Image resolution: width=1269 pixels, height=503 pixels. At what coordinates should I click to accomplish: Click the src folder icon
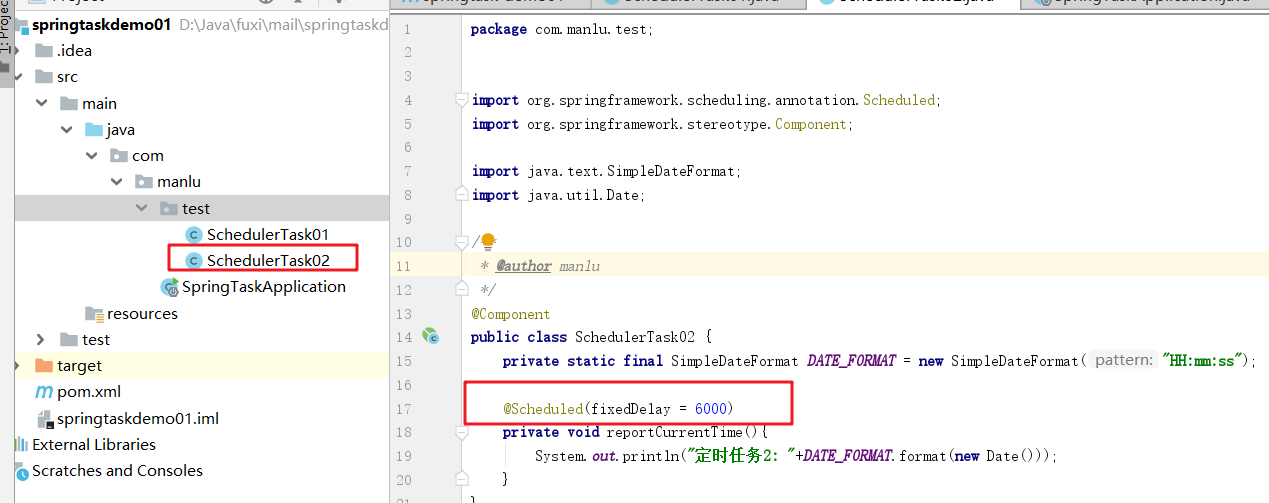[x=44, y=77]
